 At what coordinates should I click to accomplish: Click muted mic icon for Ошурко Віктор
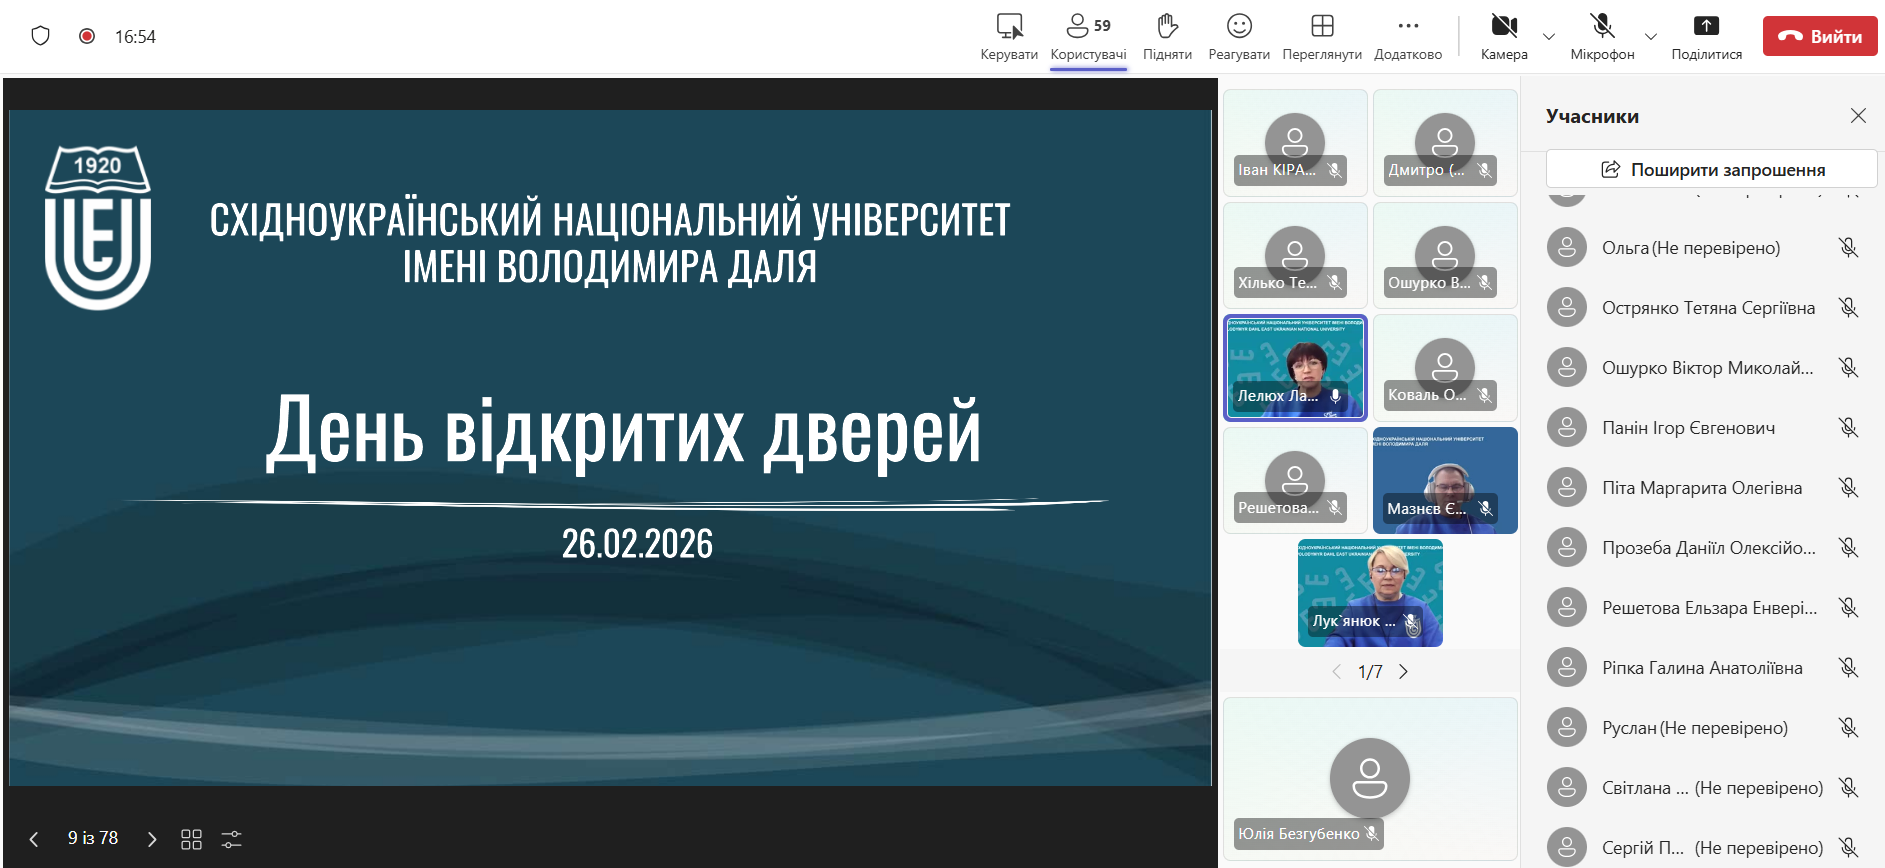(1848, 368)
